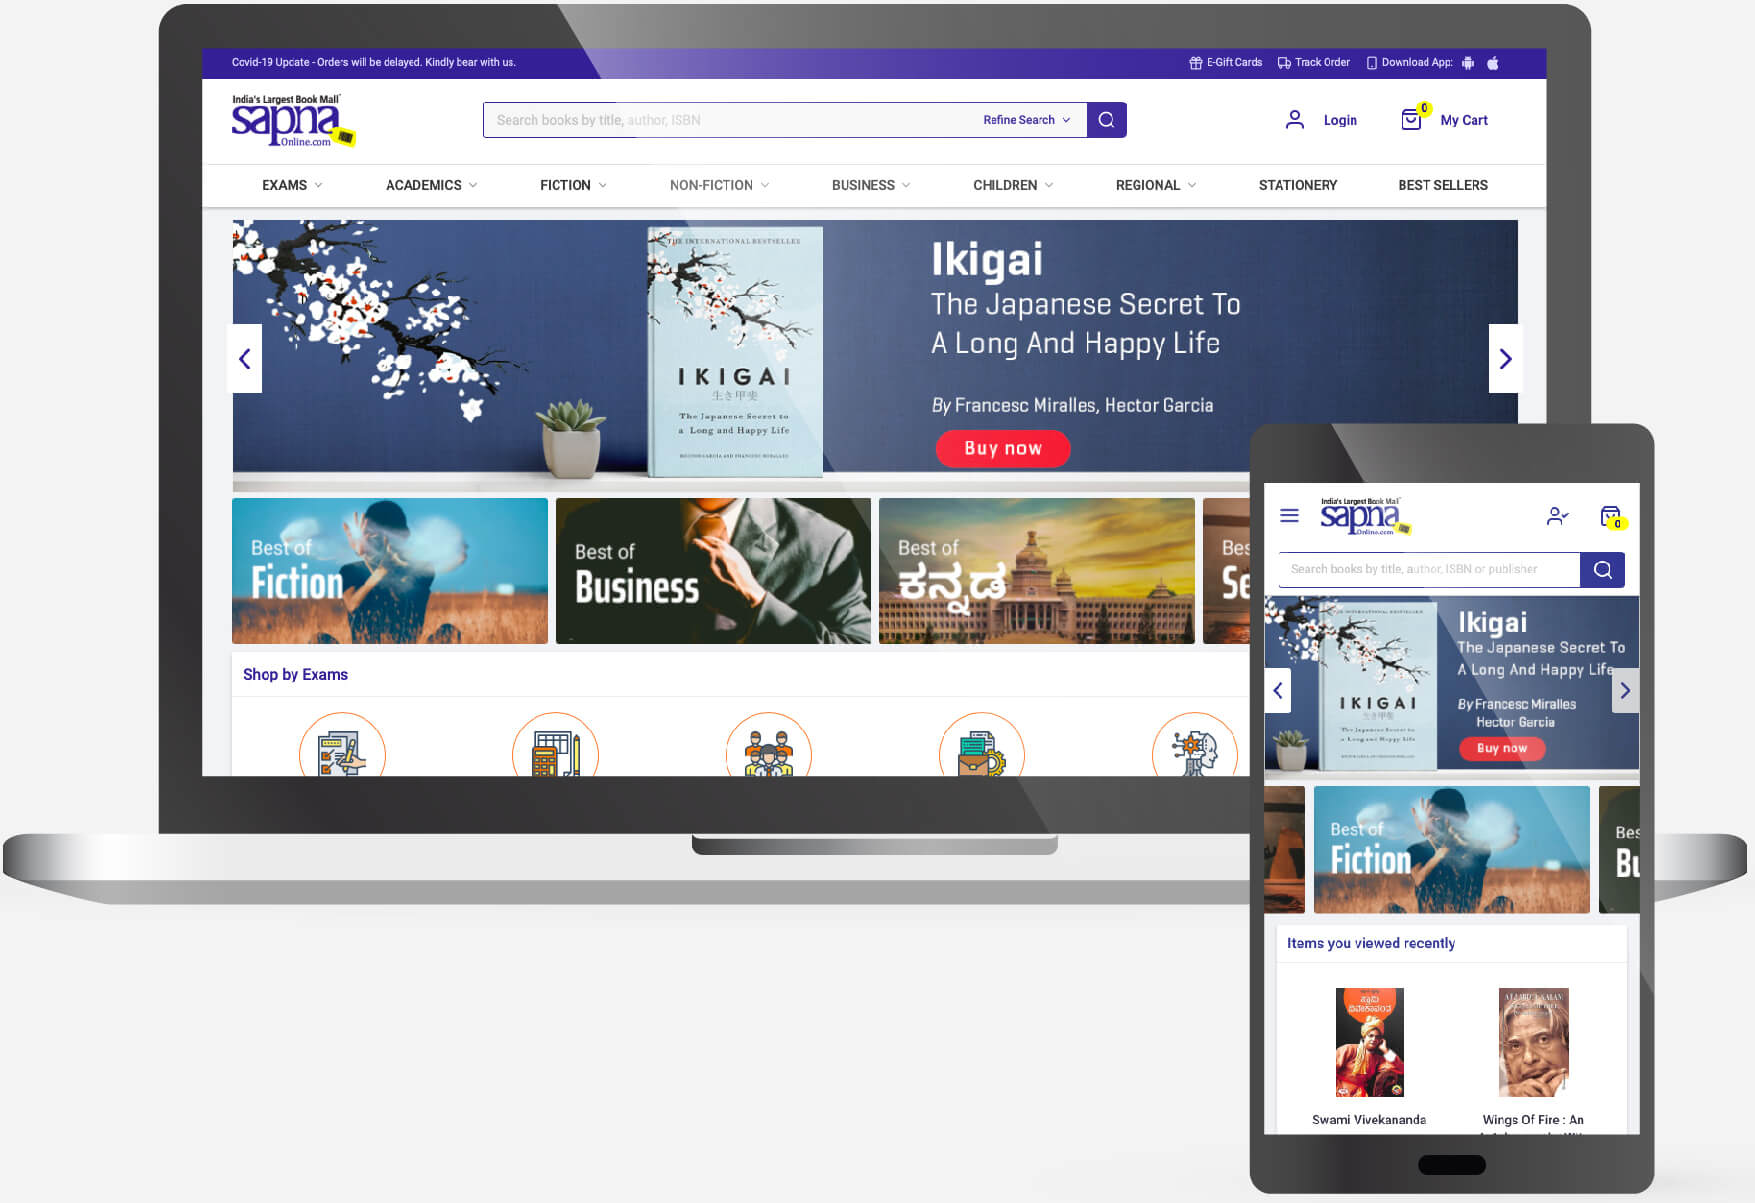Viewport: 1755px width, 1203px height.
Task: Expand the EXAMS menu
Action: point(292,185)
